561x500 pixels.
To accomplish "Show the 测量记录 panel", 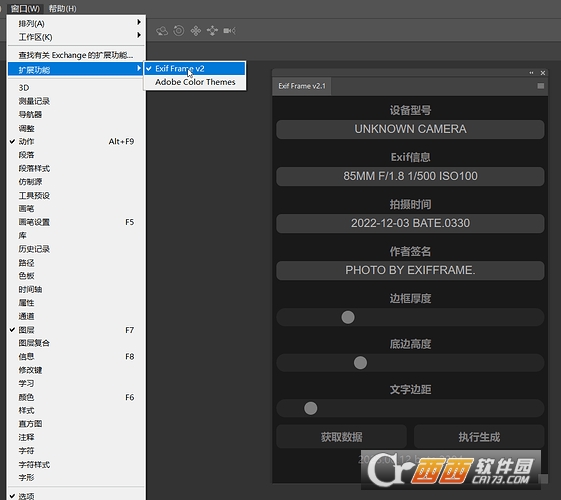I will tap(76, 101).
